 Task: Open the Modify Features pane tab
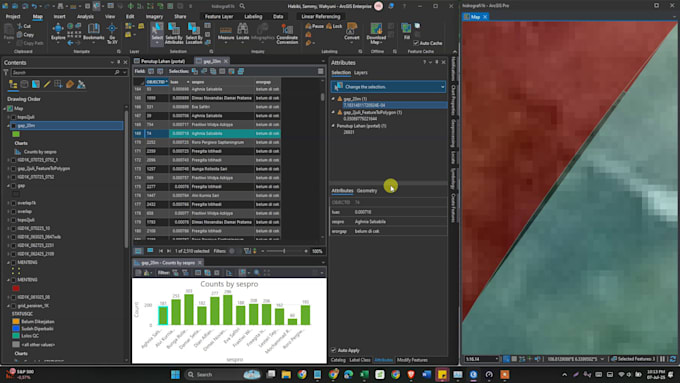pos(412,360)
